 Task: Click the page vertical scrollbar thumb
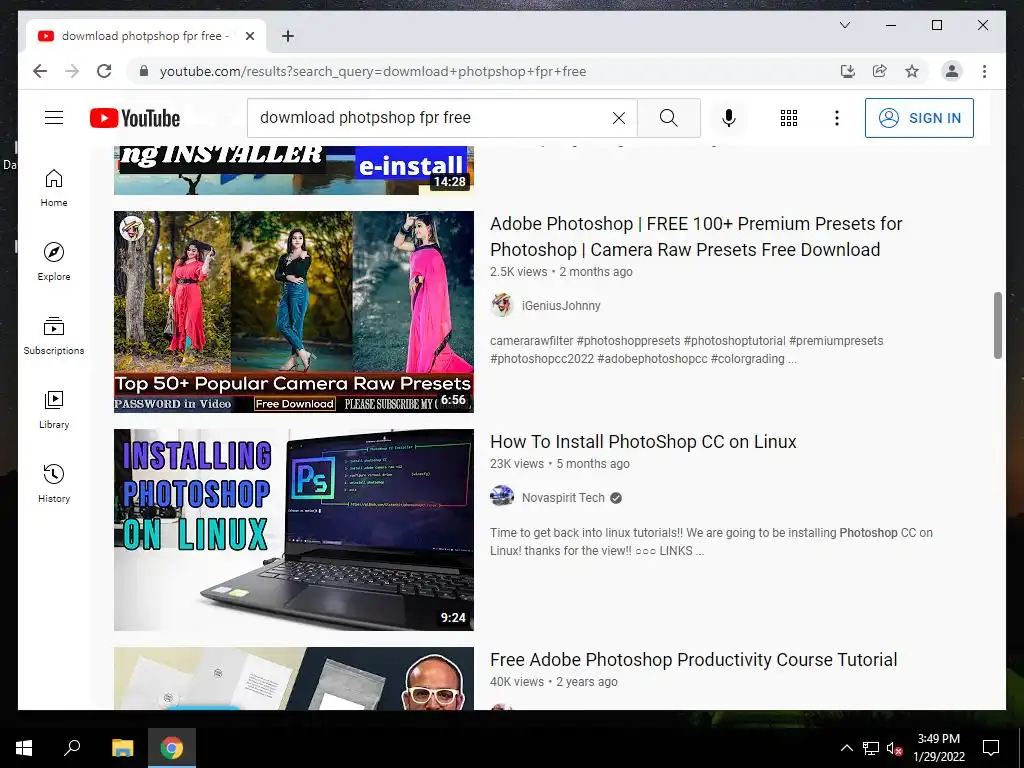click(997, 325)
